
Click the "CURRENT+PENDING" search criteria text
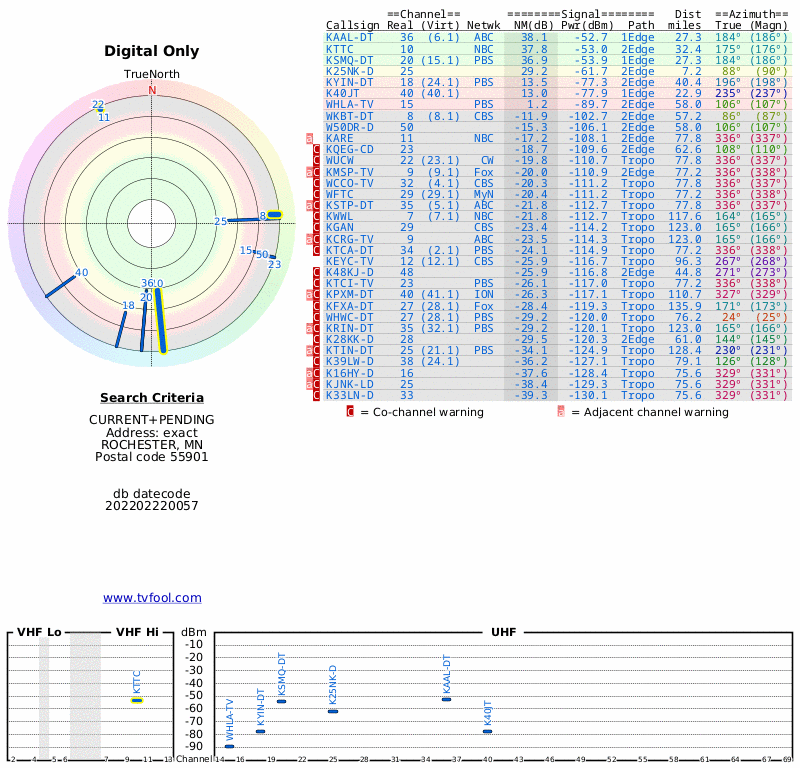pyautogui.click(x=152, y=419)
